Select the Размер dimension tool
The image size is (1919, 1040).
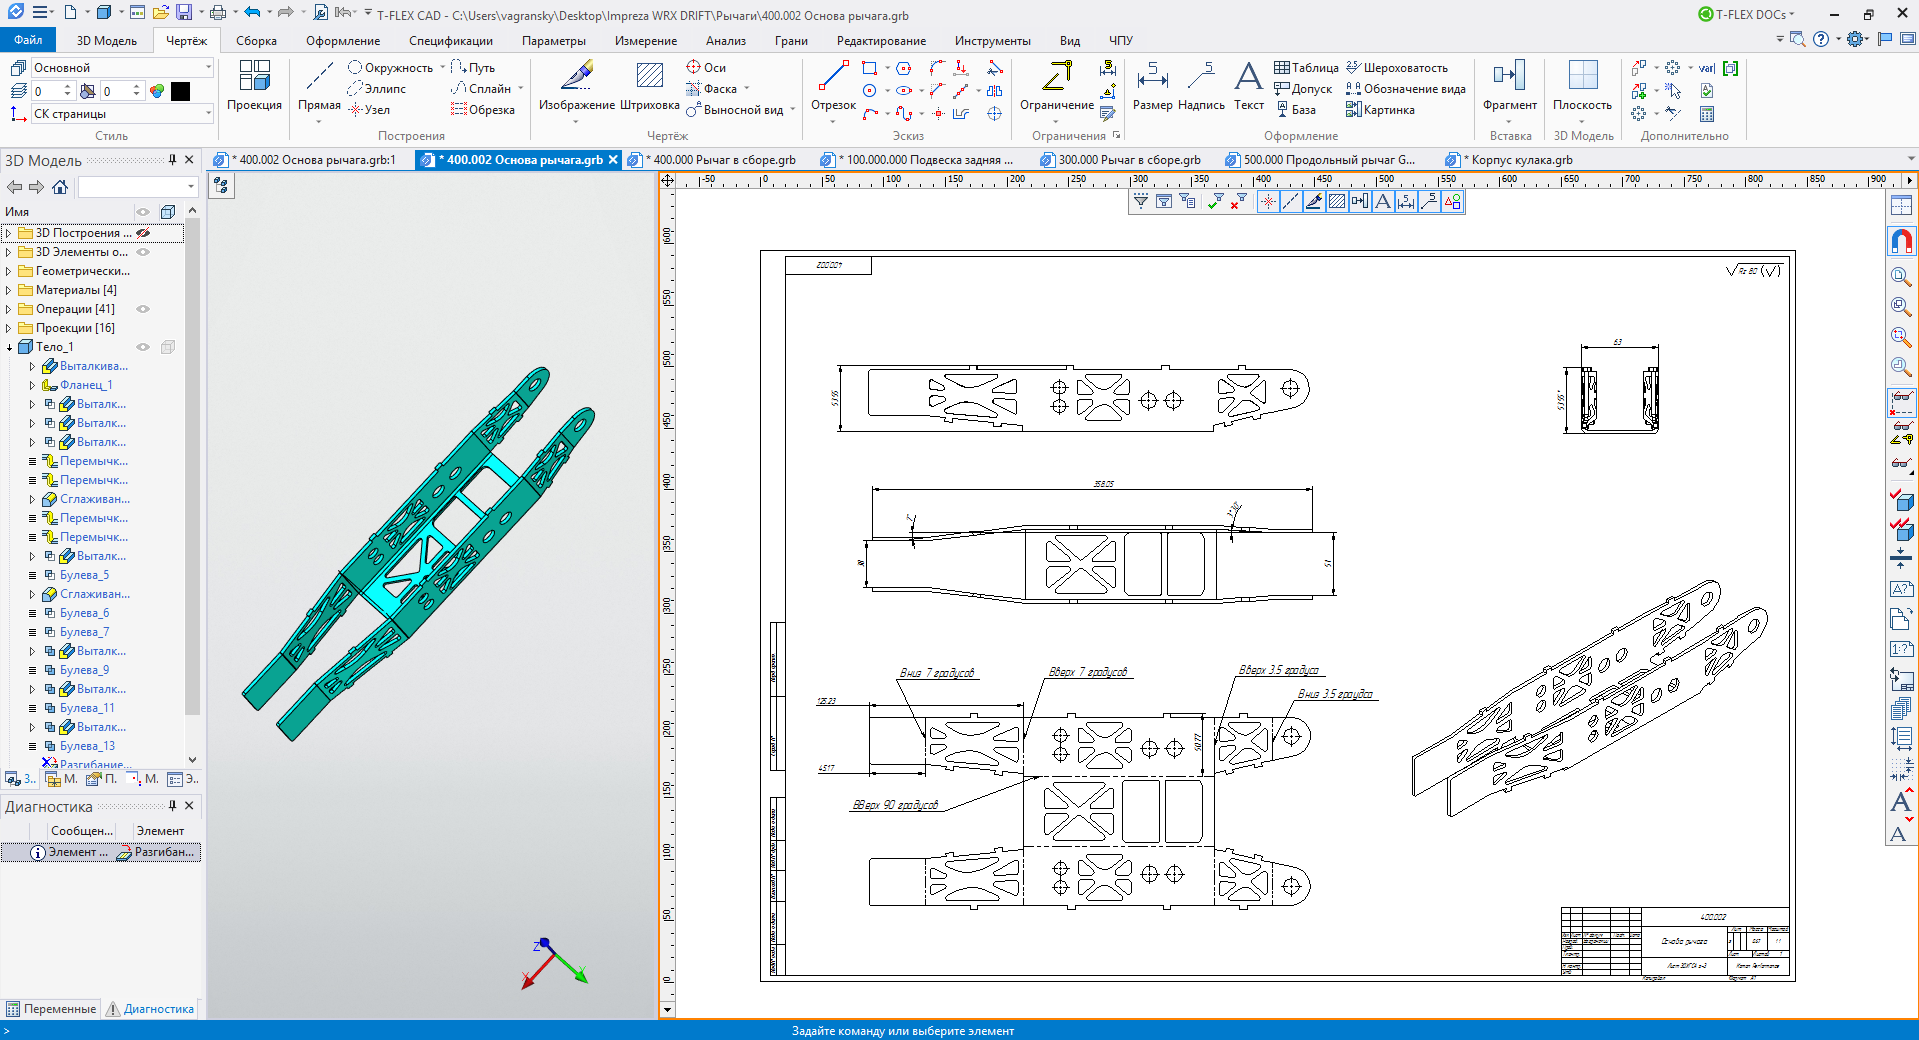click(x=1152, y=85)
